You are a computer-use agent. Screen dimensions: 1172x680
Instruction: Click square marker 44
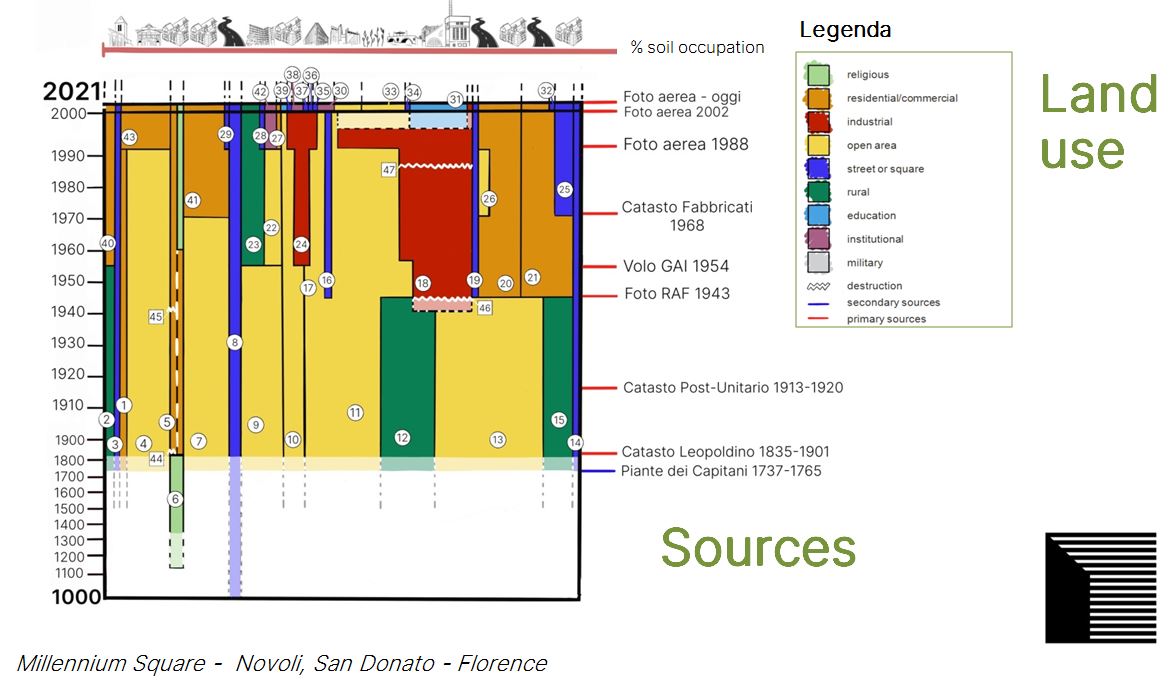point(156,459)
